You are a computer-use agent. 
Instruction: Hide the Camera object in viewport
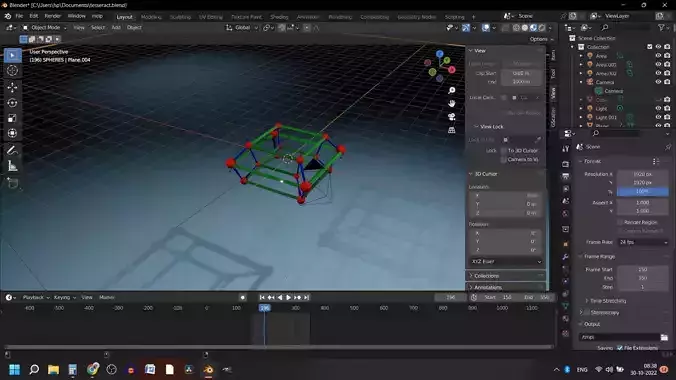[658, 82]
